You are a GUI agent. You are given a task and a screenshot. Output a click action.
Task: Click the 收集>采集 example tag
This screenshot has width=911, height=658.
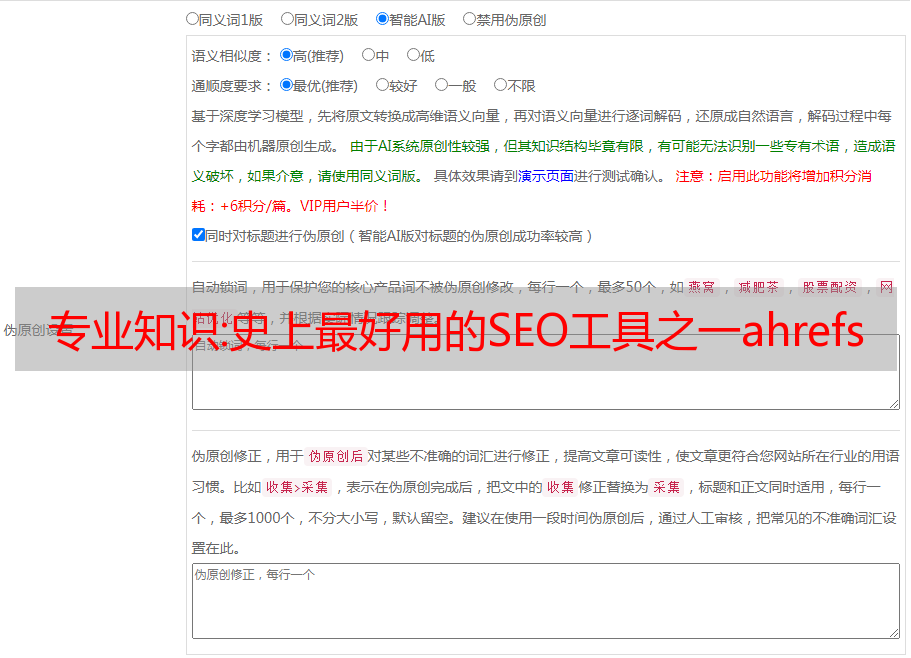coord(297,487)
